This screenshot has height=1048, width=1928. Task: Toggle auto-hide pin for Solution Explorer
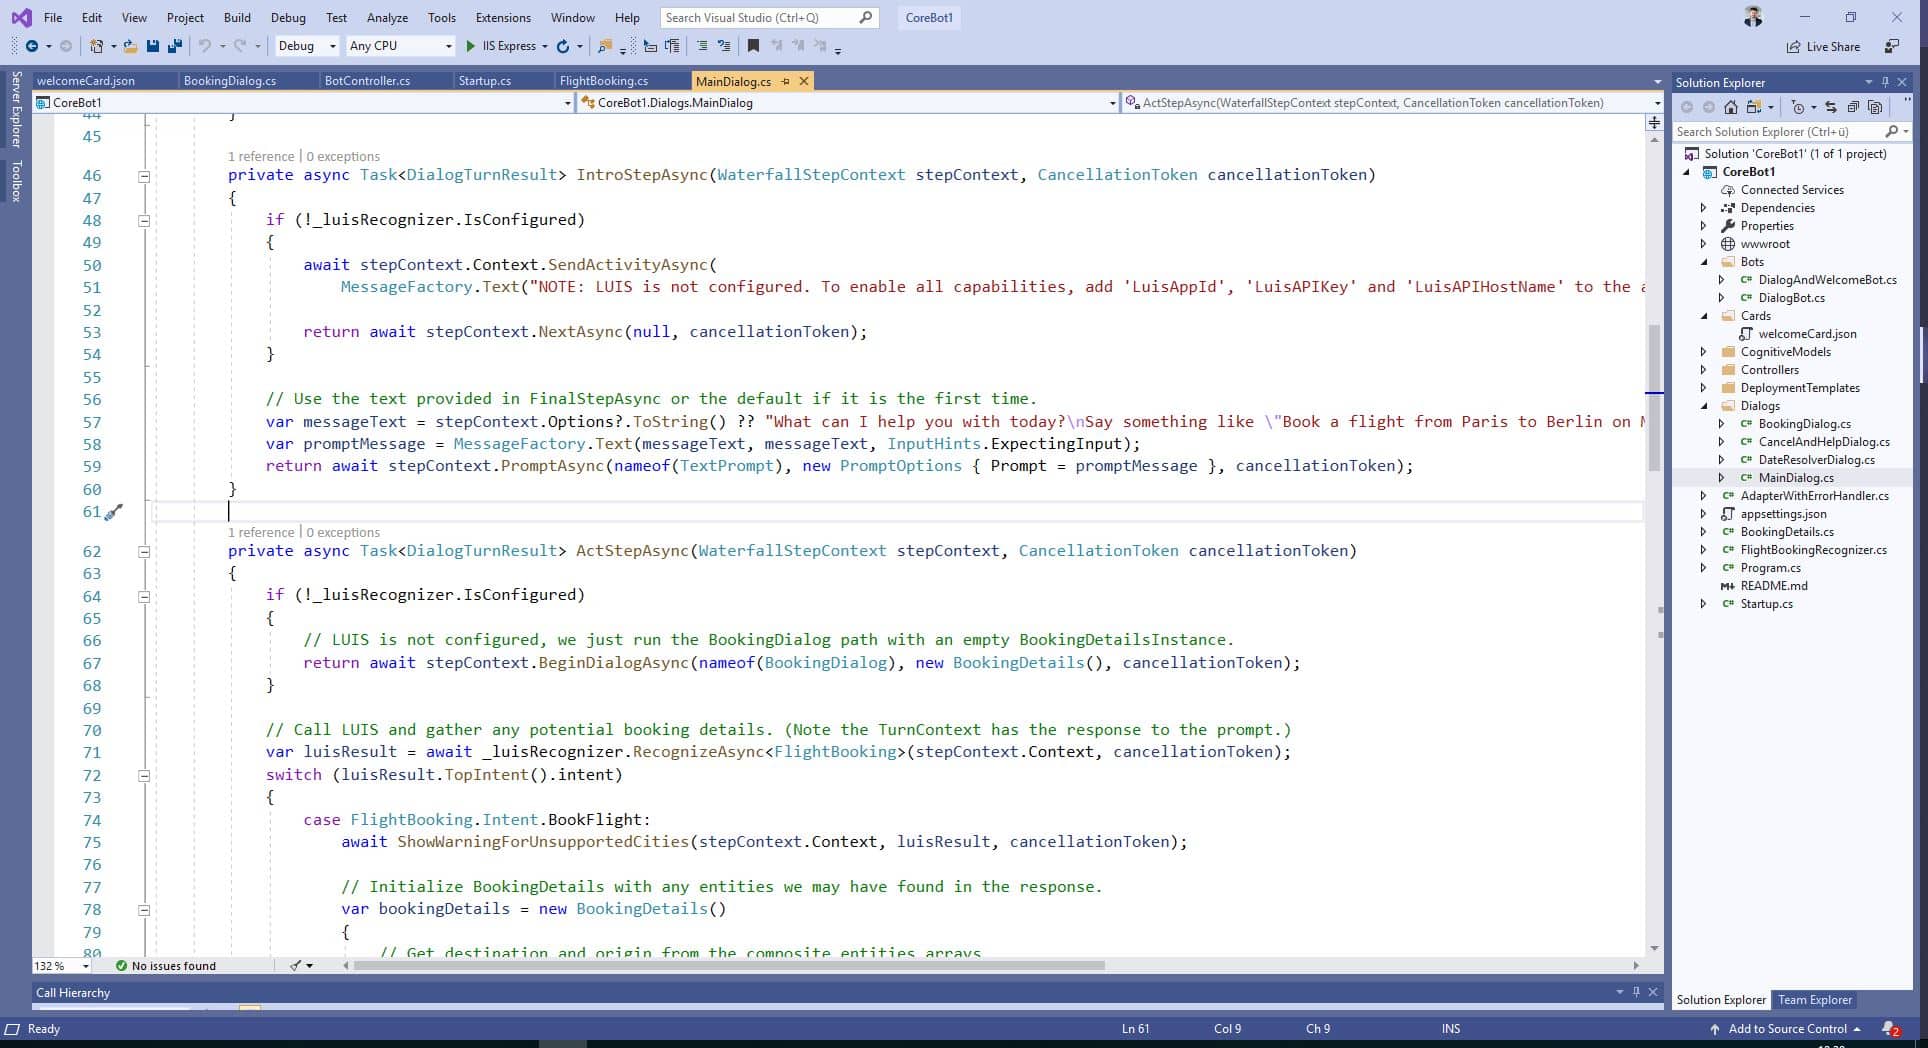[1885, 82]
